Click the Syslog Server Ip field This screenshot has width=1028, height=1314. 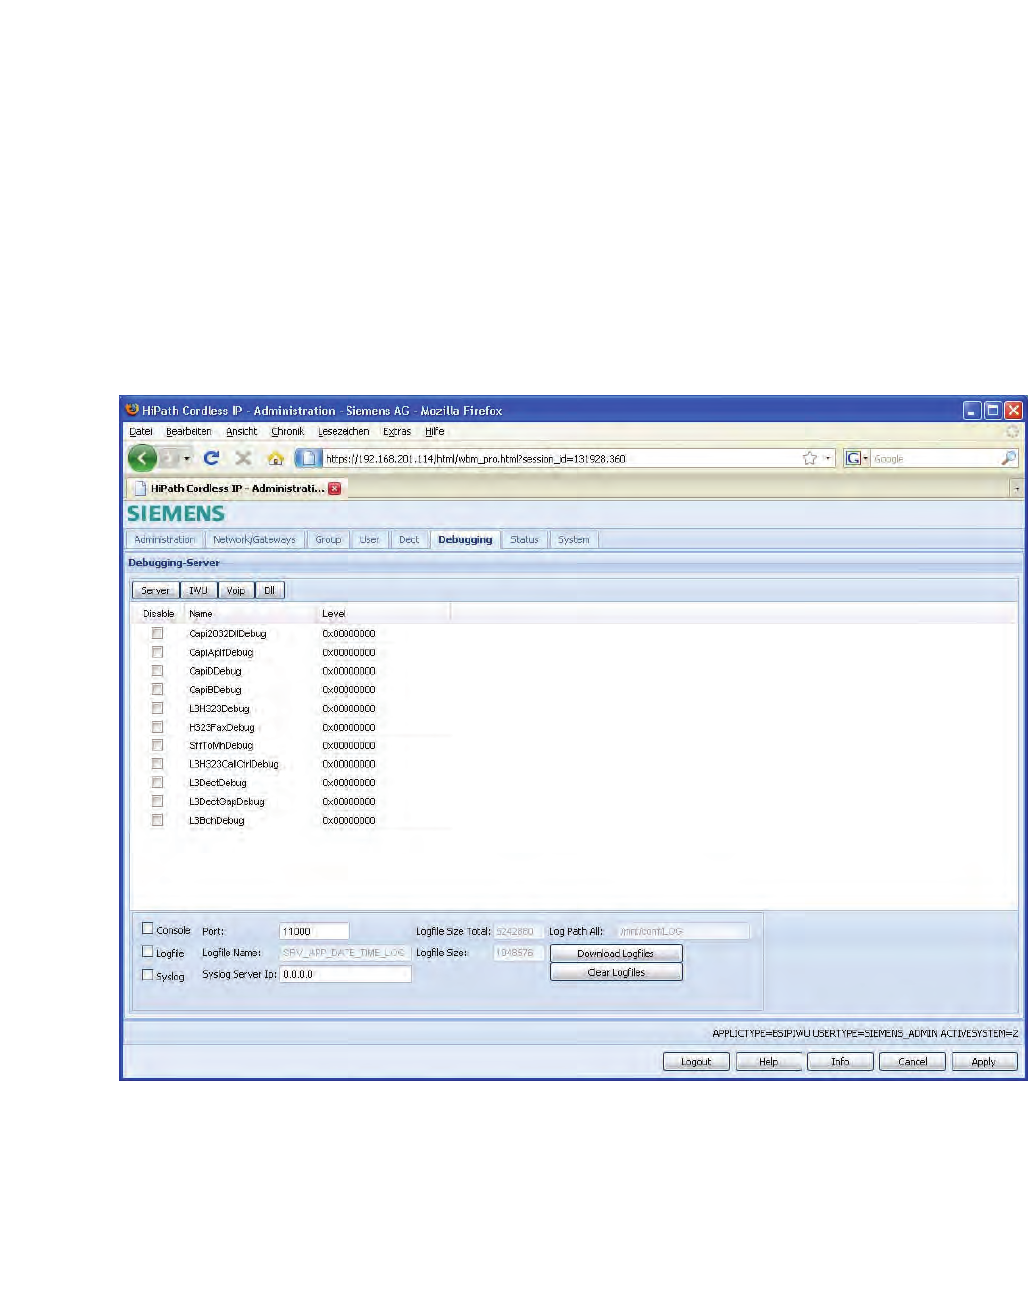tap(345, 974)
